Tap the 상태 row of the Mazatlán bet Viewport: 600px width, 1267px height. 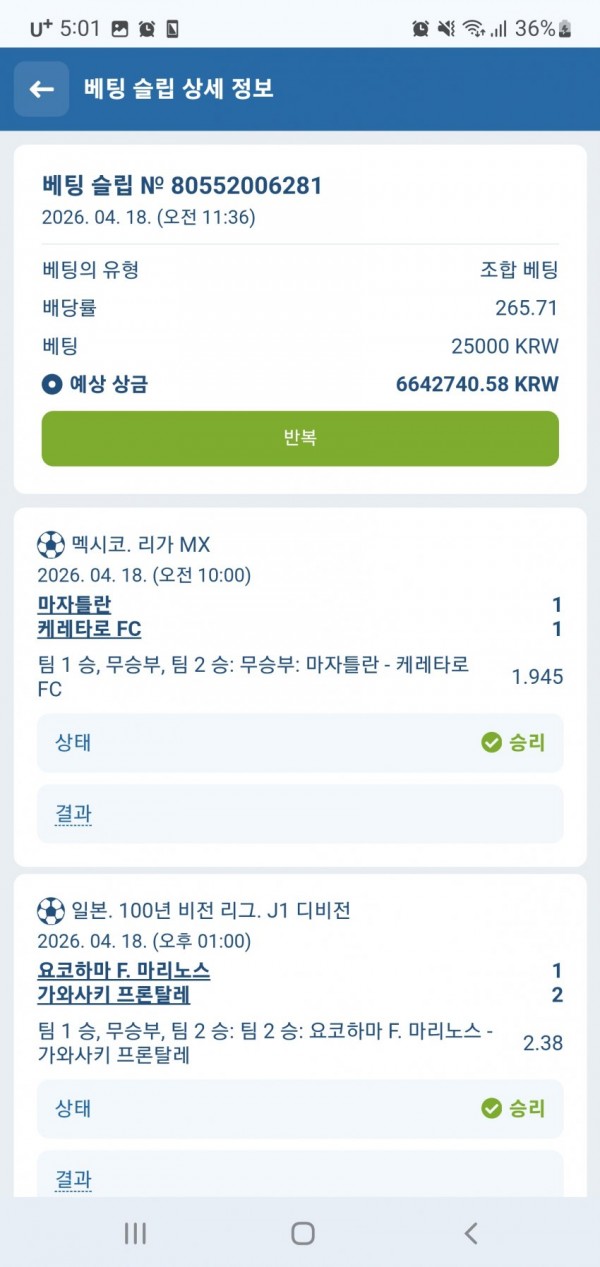pyautogui.click(x=300, y=743)
